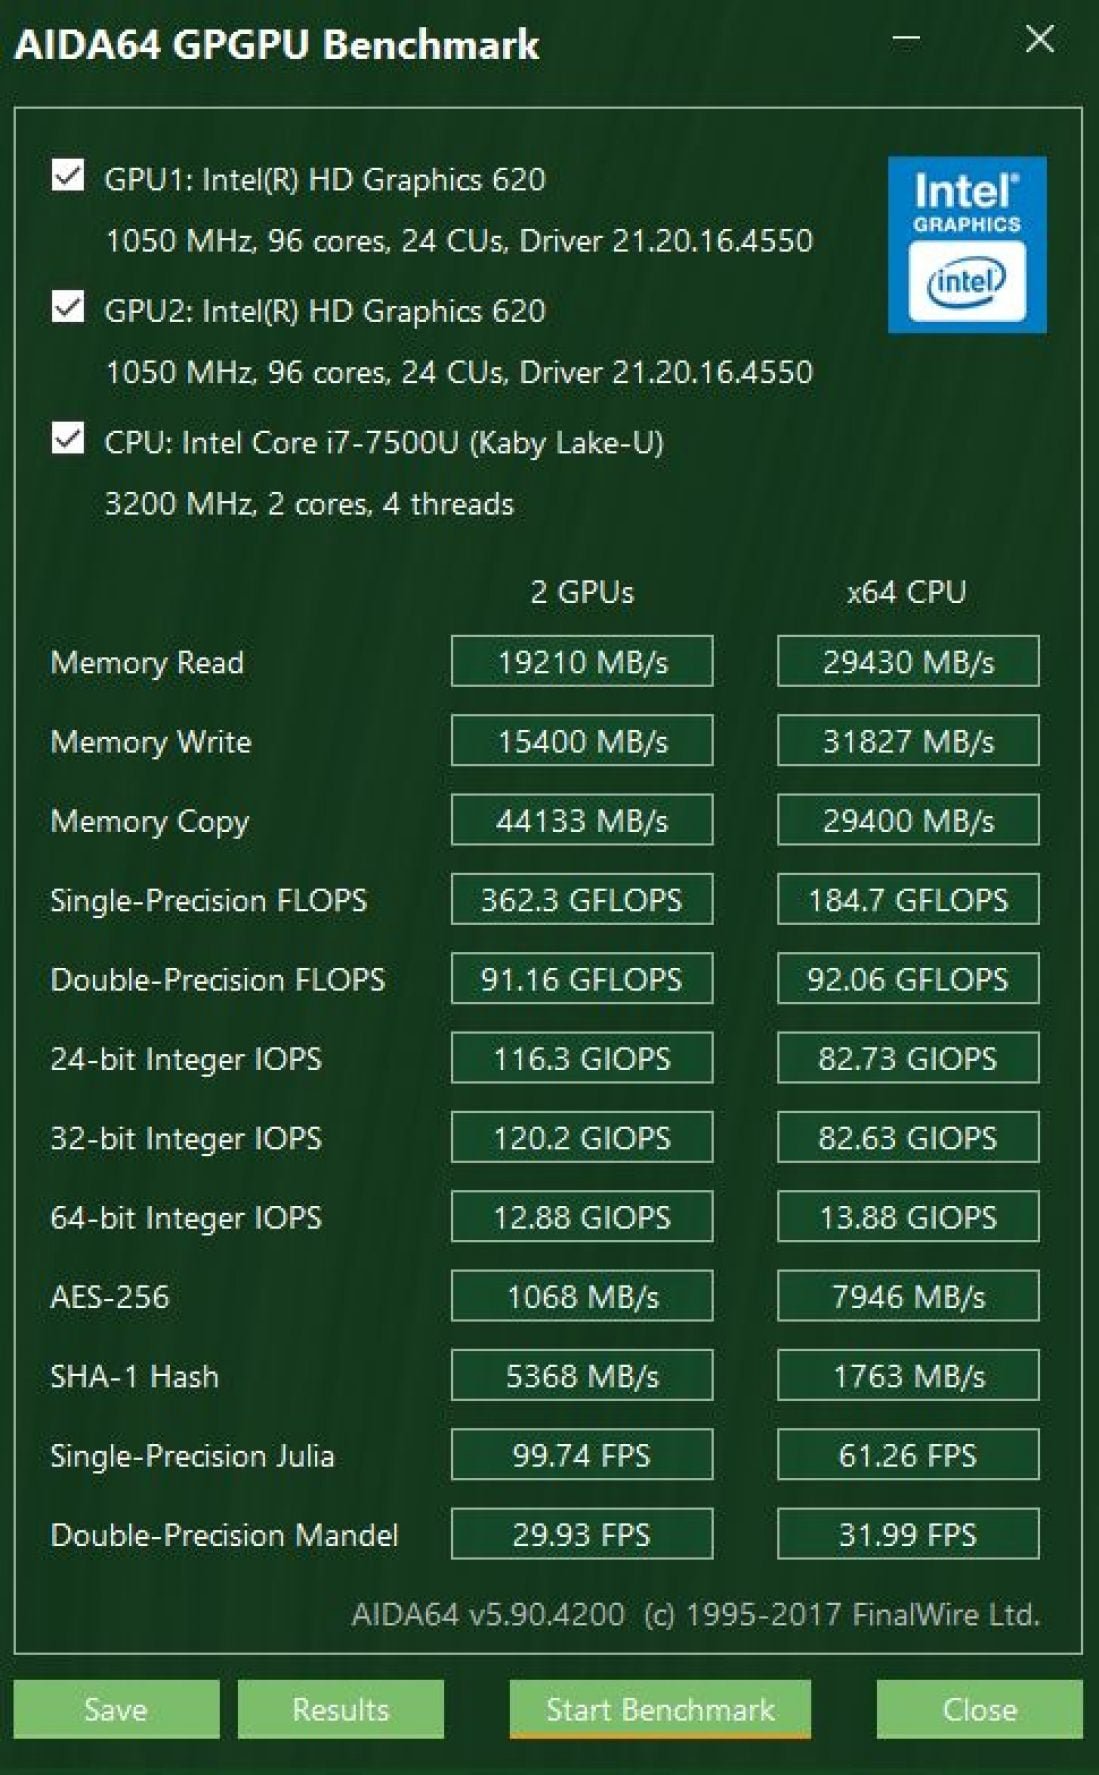Click the GPU Memory Read result field
This screenshot has height=1775, width=1099.
tap(582, 661)
